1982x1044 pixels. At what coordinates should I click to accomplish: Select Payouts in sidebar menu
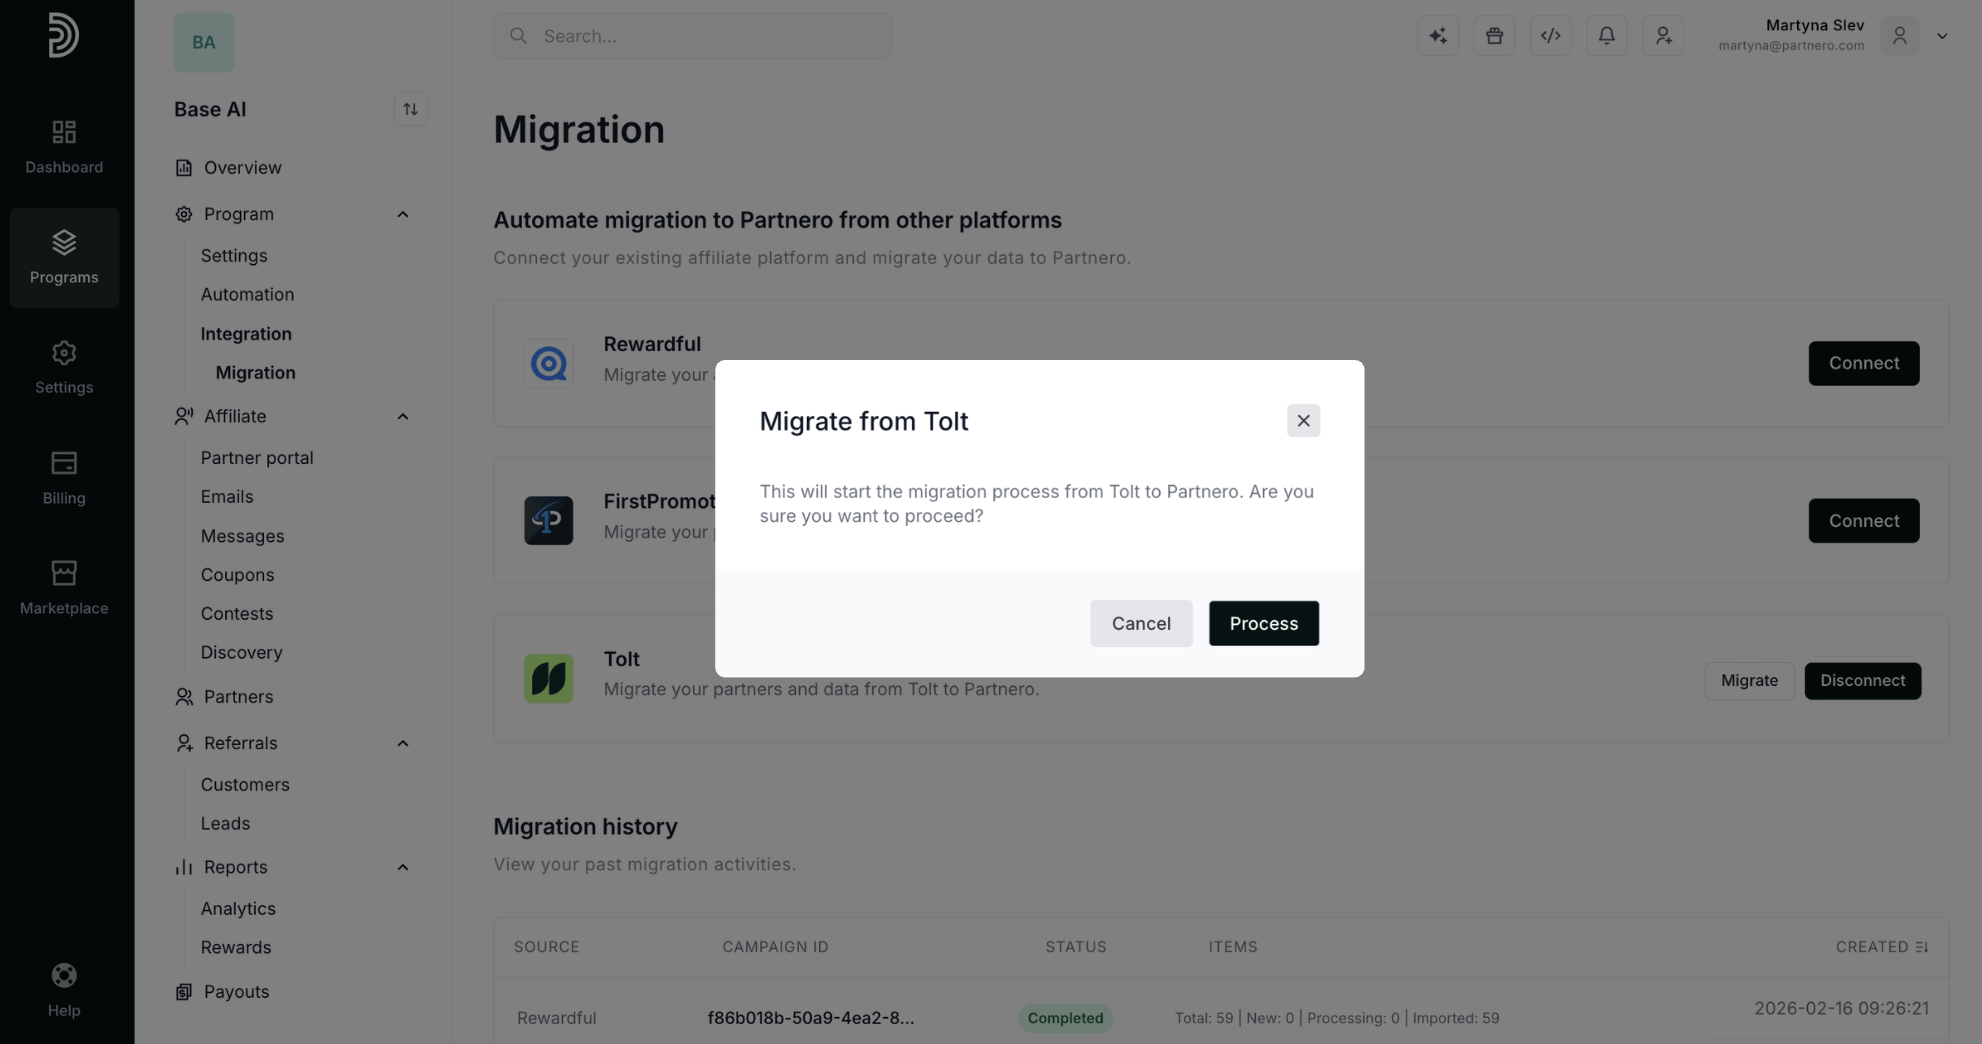click(236, 991)
